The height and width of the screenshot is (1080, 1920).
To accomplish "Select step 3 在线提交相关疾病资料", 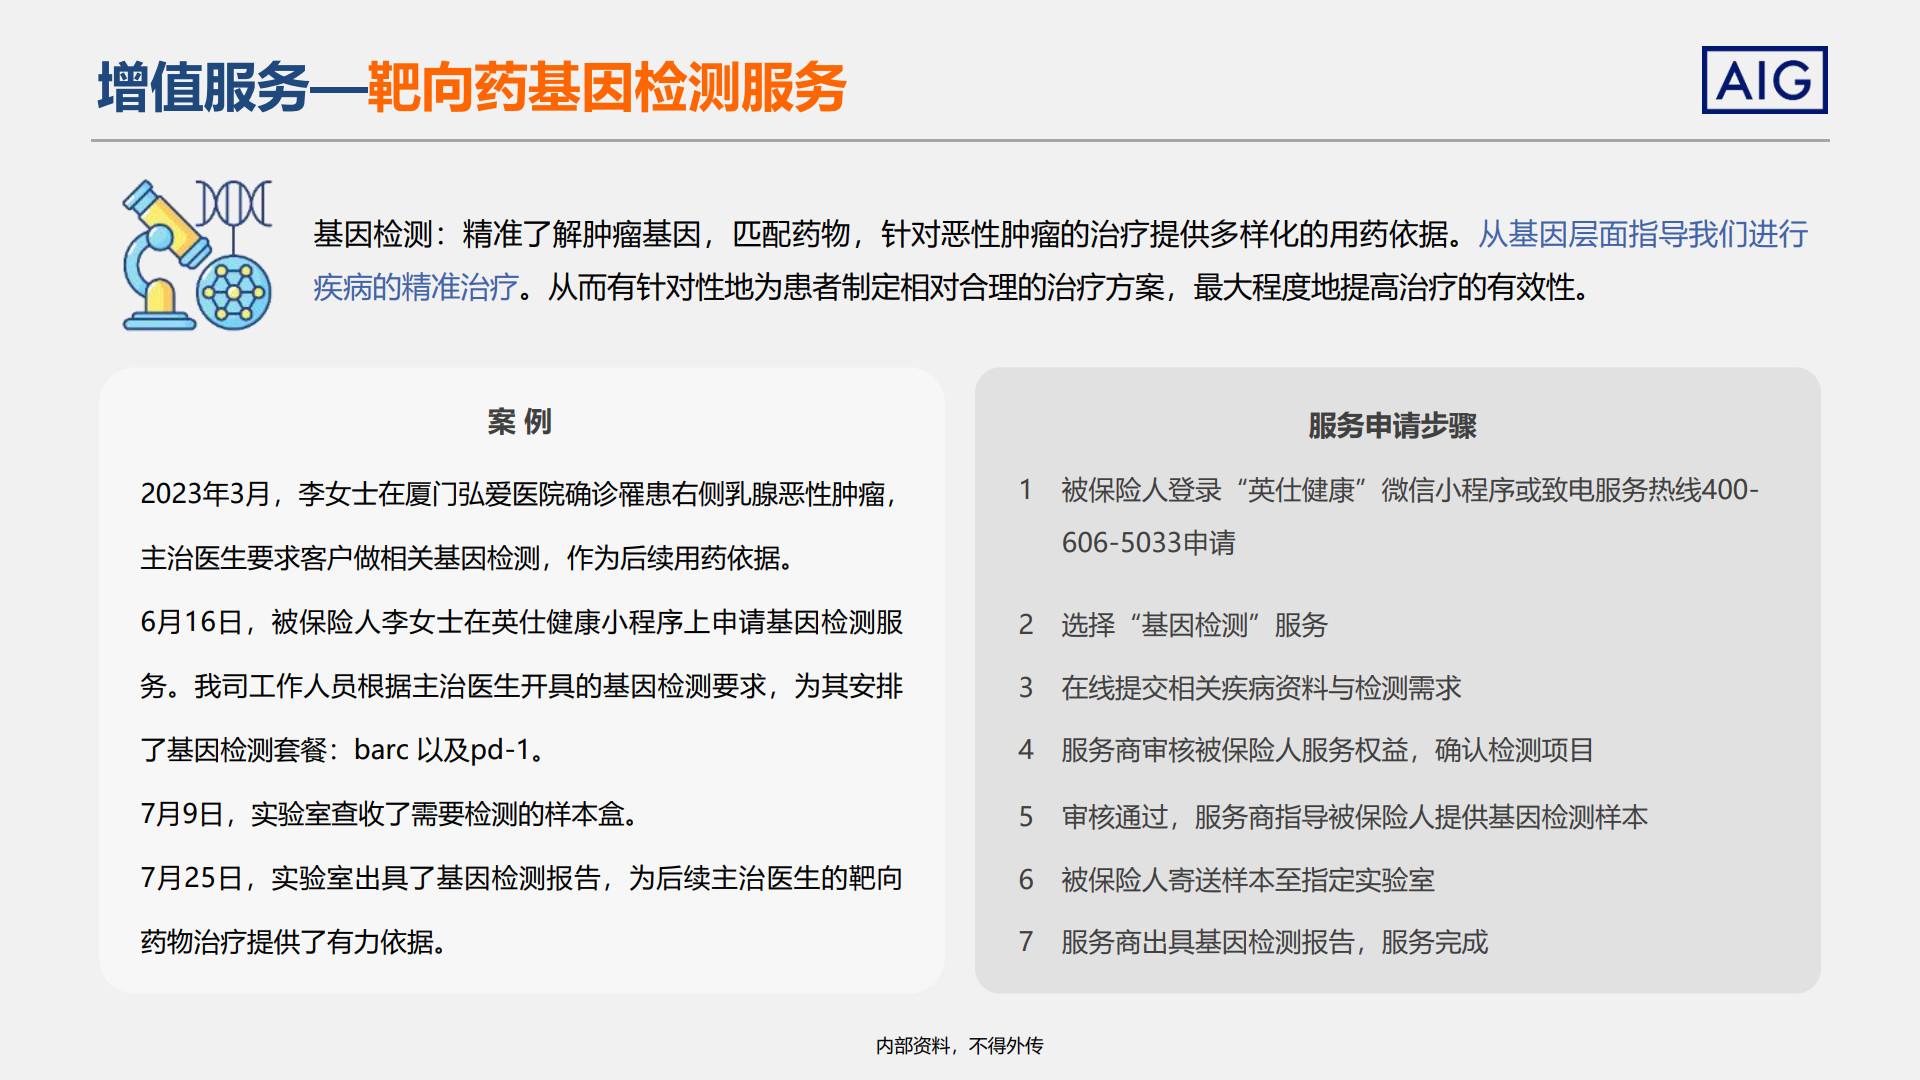I will click(1260, 688).
